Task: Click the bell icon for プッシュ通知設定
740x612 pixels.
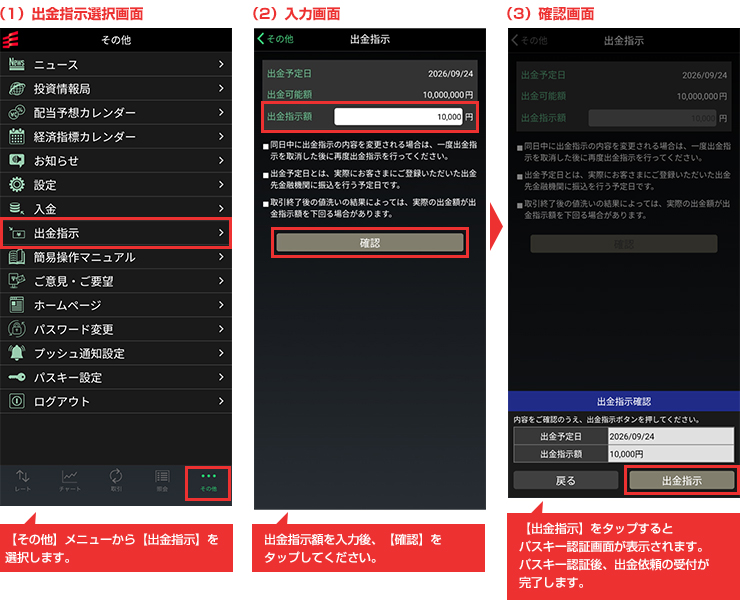Action: pos(17,353)
